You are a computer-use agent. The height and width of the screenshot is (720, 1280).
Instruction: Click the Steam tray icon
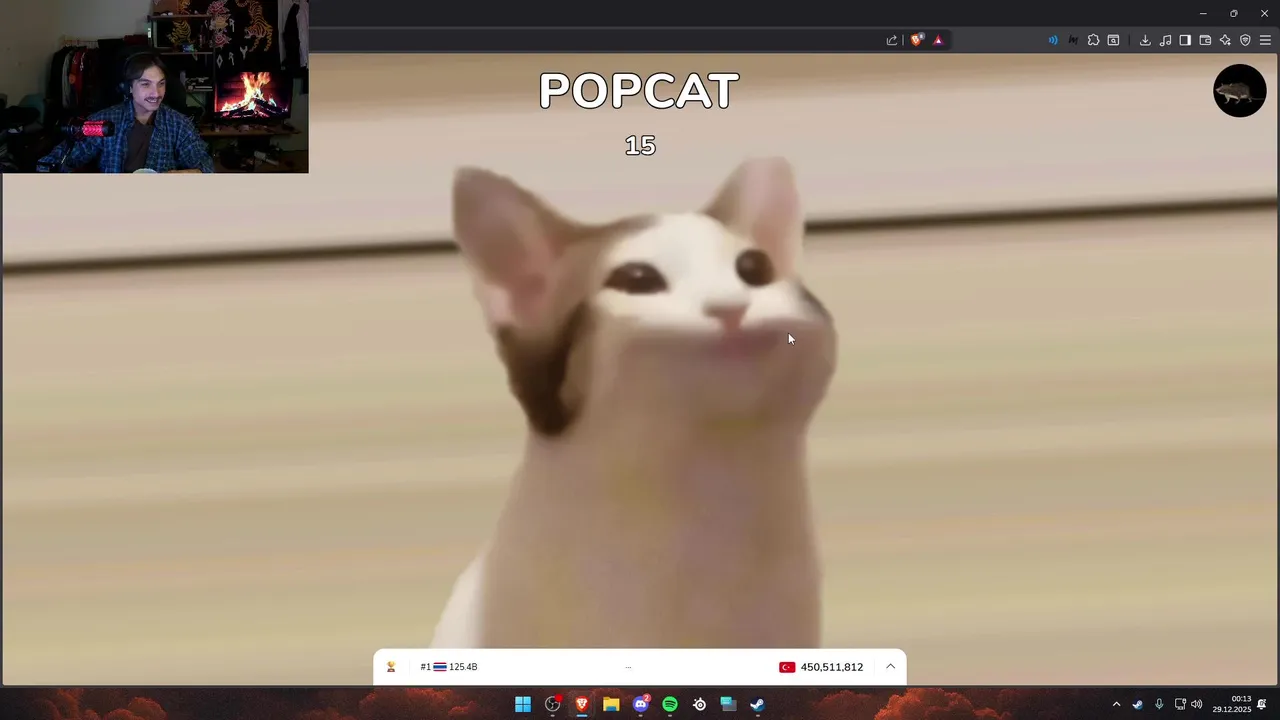pyautogui.click(x=1138, y=704)
